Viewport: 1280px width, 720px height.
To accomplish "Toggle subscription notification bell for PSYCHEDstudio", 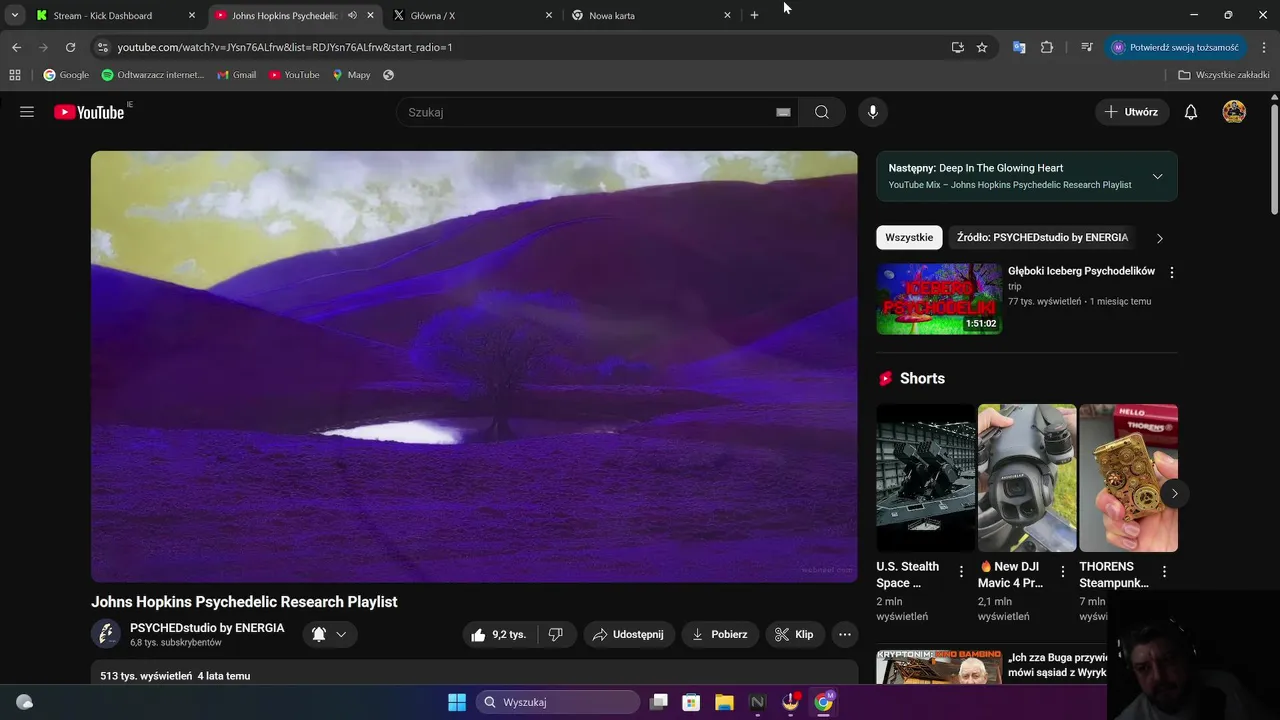I will [319, 634].
